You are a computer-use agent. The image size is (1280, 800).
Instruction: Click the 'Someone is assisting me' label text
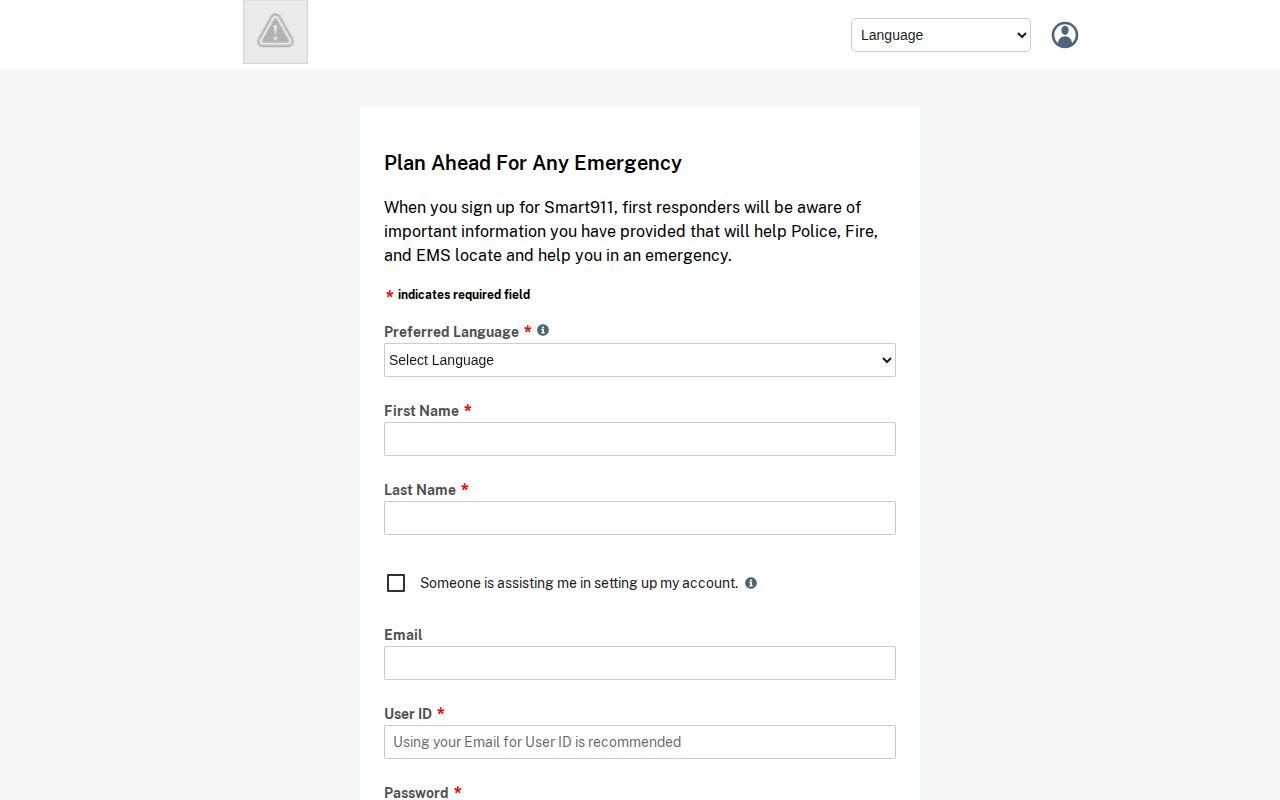click(579, 583)
